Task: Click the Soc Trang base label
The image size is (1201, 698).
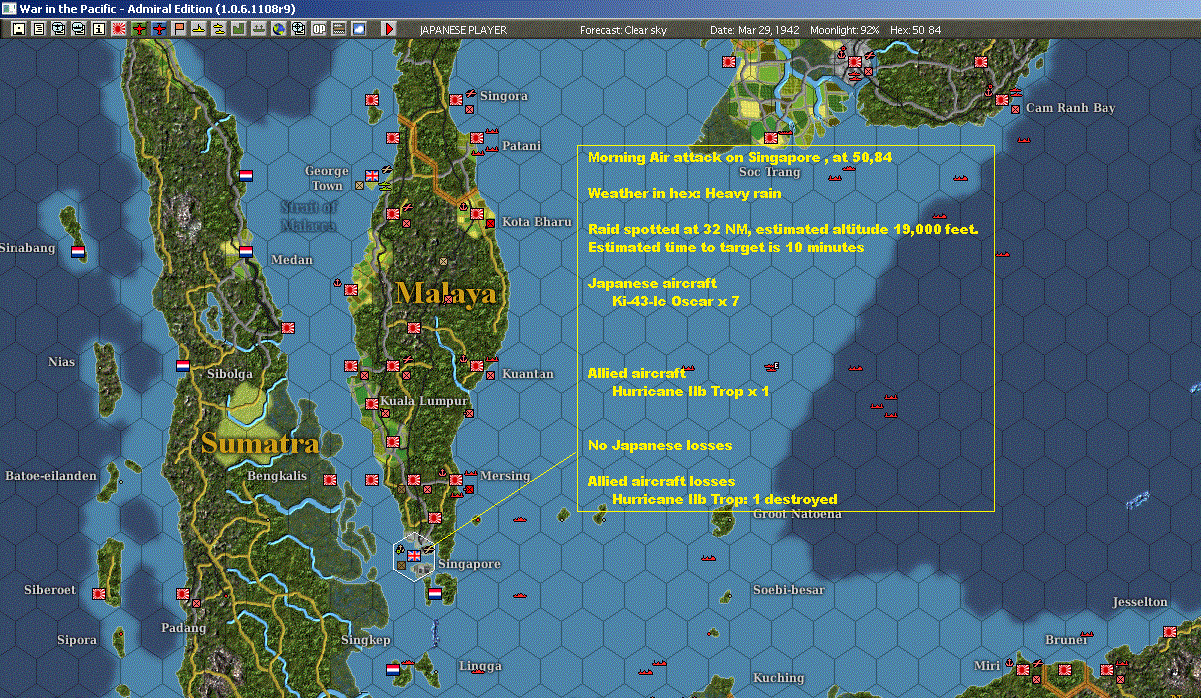Action: pyautogui.click(x=770, y=172)
